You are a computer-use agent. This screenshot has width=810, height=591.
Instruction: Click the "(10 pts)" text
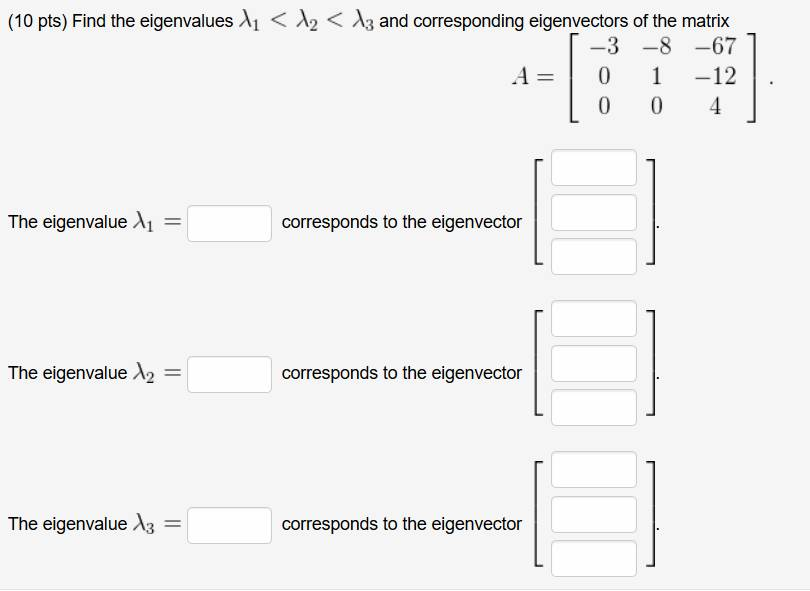click(38, 21)
